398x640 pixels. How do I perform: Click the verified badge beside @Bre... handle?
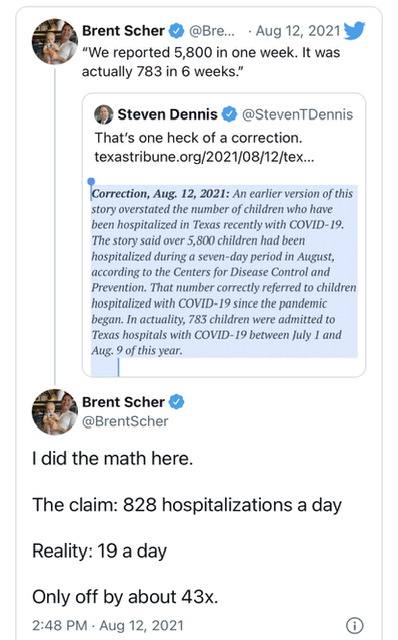tap(176, 31)
